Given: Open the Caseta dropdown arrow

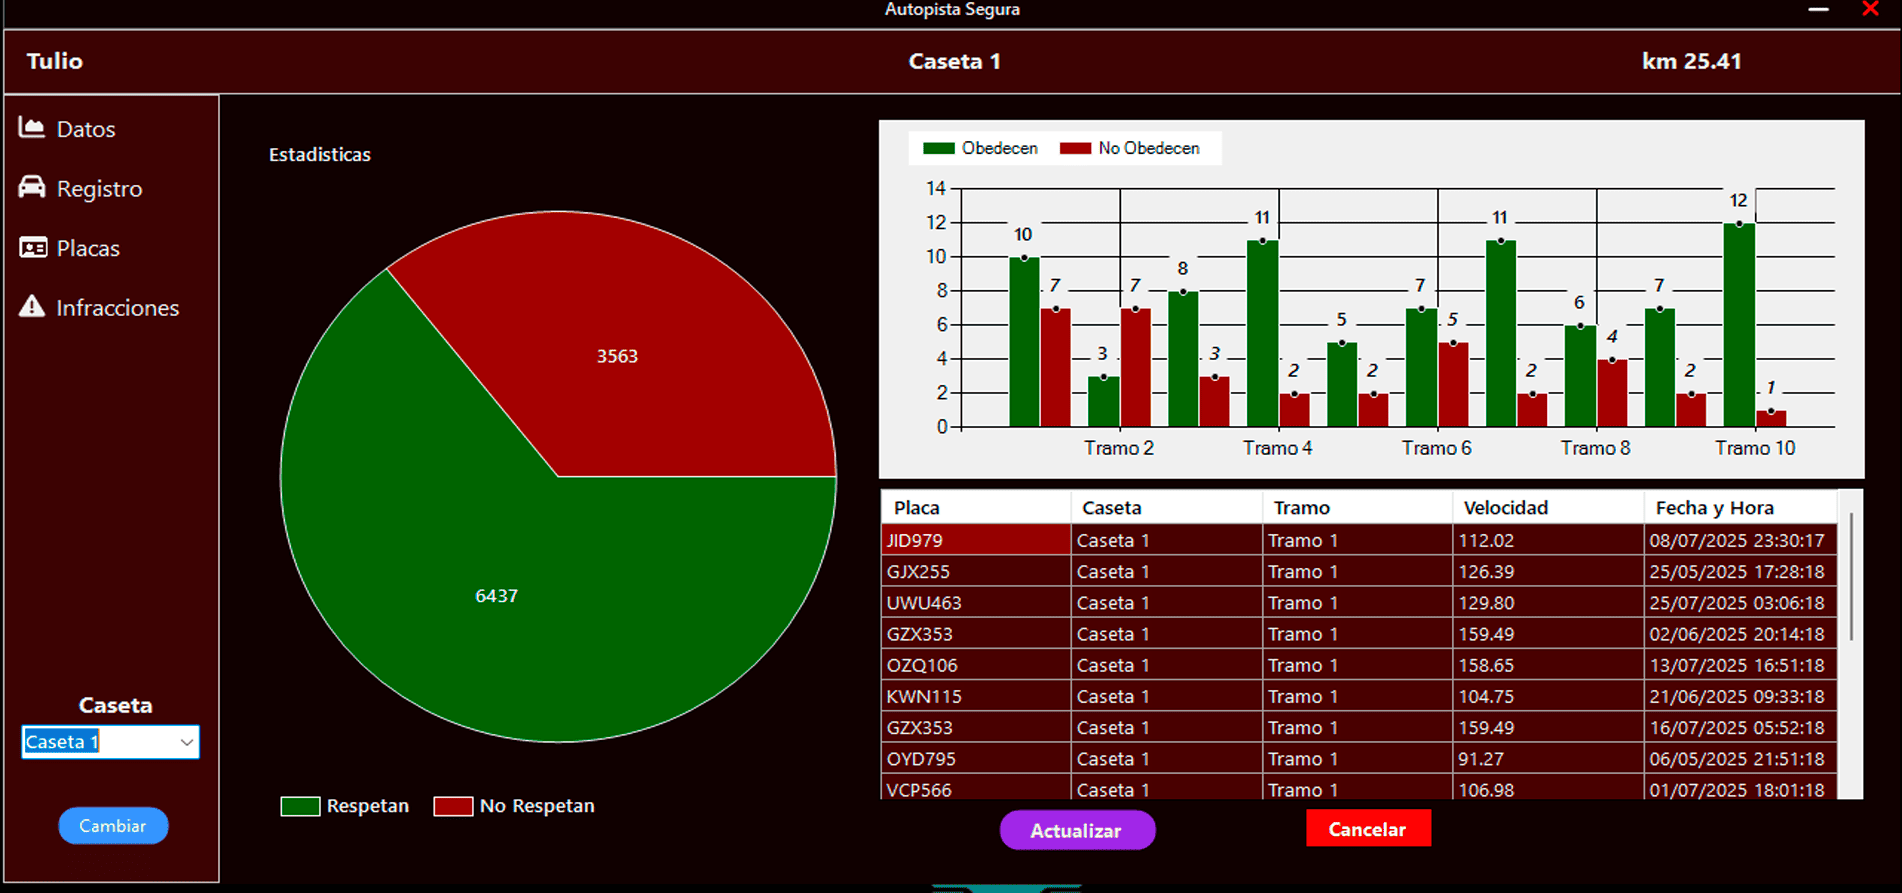Looking at the screenshot, I should tap(186, 742).
